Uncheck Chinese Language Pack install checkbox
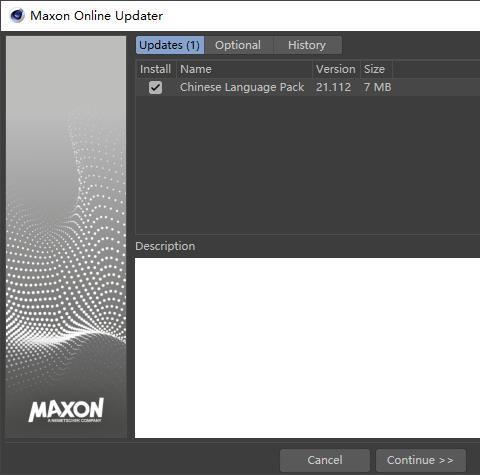The width and height of the screenshot is (480, 475). click(155, 88)
